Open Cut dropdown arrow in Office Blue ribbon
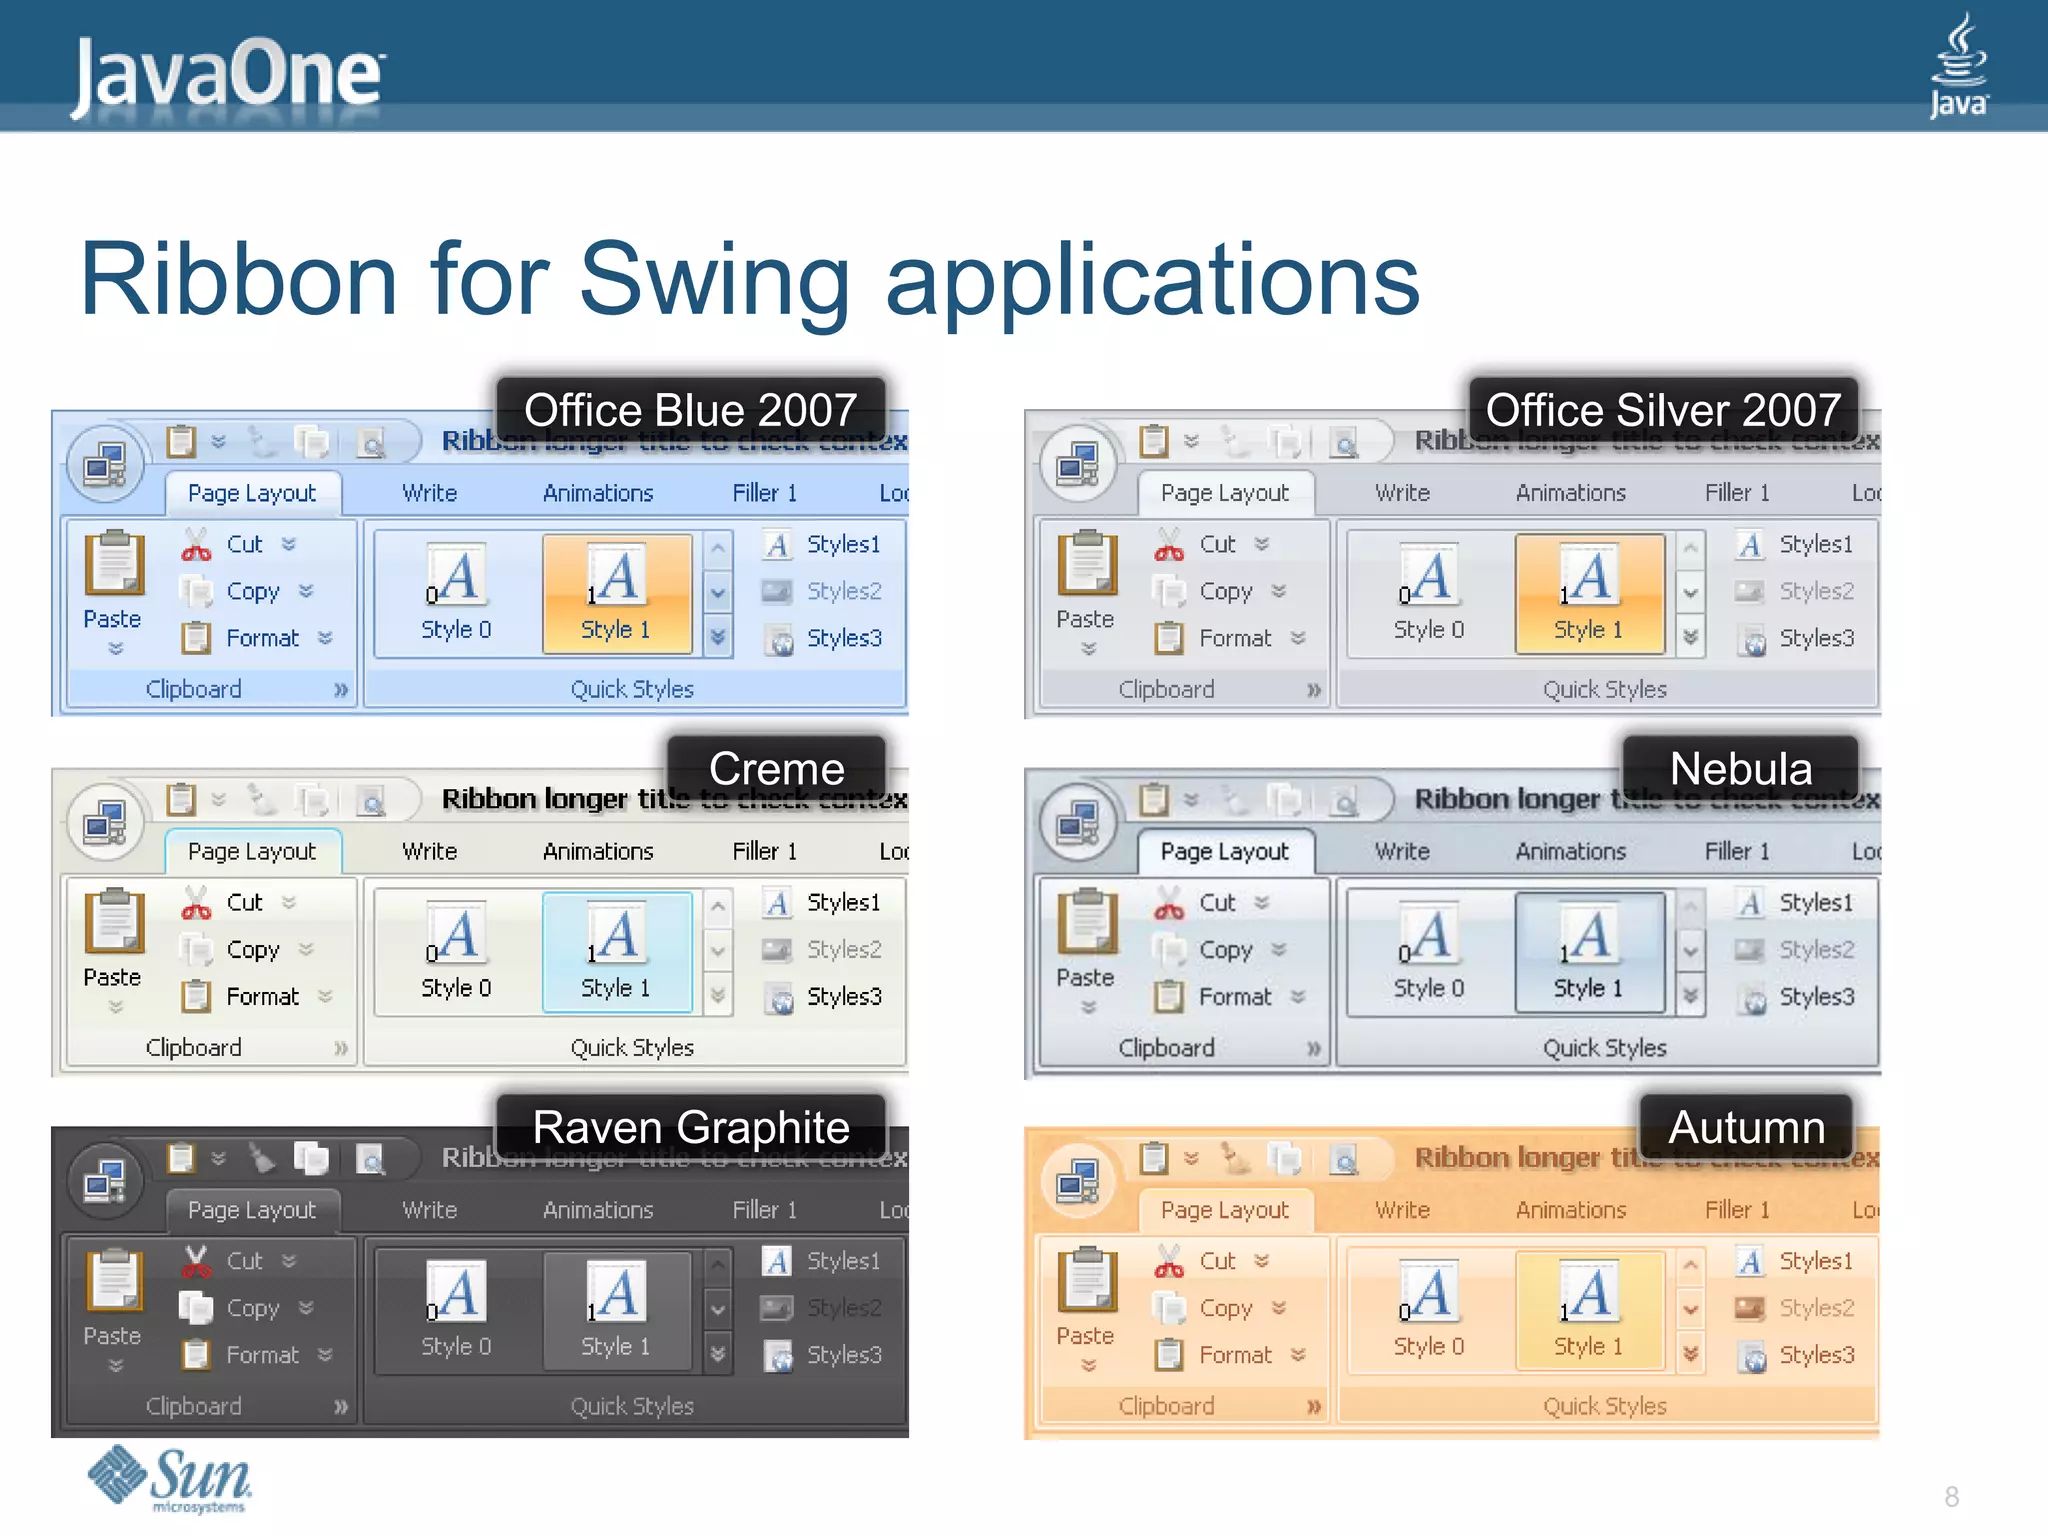 coord(289,544)
